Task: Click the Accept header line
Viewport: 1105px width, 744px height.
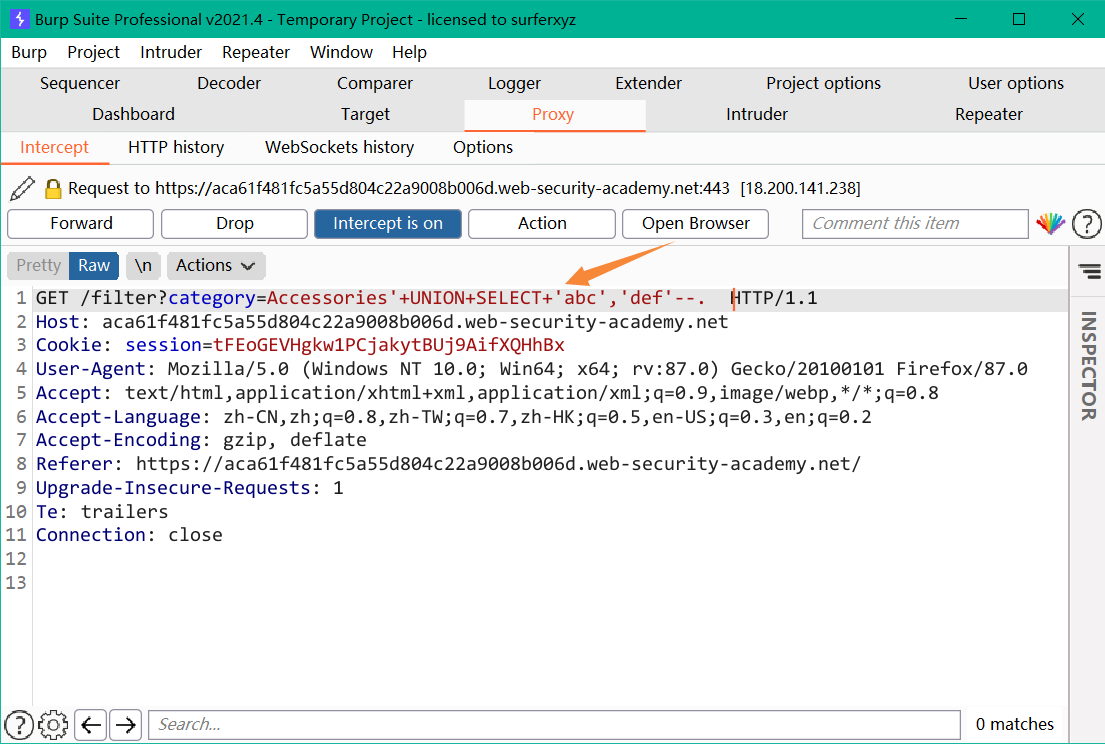Action: click(487, 393)
